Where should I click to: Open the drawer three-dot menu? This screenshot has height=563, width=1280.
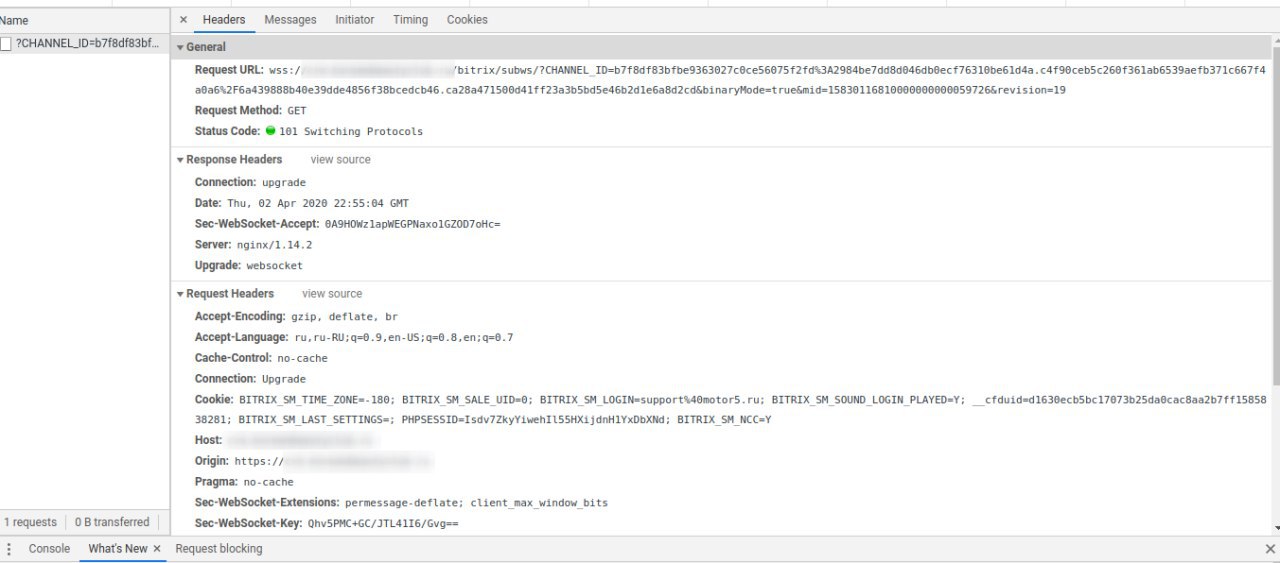click(10, 549)
